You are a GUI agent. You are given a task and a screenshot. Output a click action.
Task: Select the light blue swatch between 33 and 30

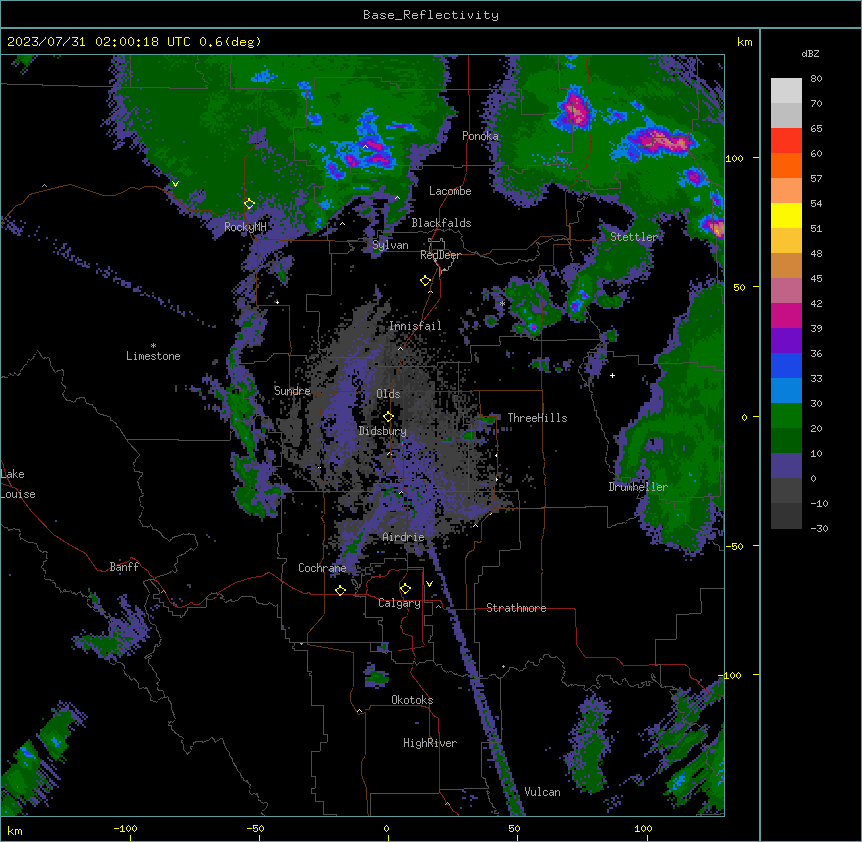point(786,391)
